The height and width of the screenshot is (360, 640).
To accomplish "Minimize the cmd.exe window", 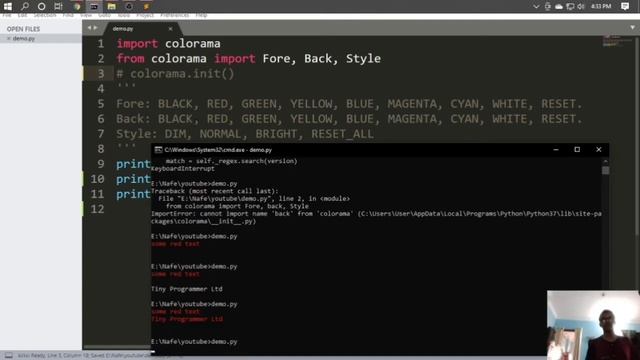I will (x=556, y=150).
